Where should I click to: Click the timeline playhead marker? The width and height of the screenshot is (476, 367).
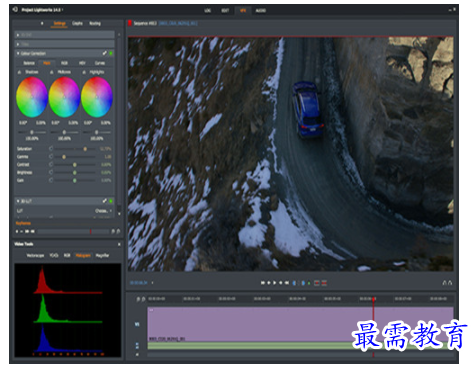374,299
